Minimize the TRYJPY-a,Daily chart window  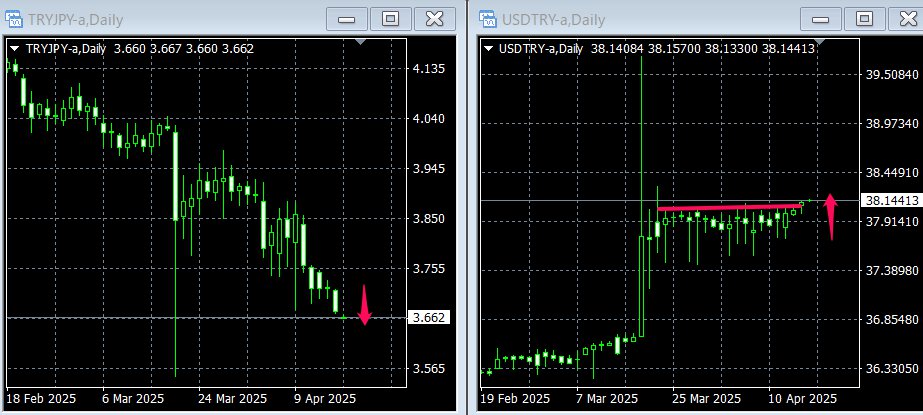346,19
